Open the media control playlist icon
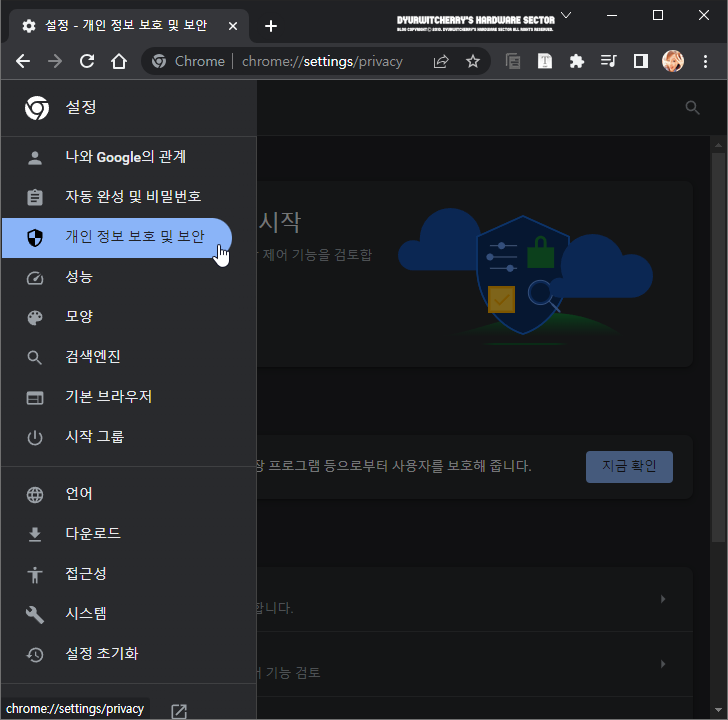 click(608, 61)
